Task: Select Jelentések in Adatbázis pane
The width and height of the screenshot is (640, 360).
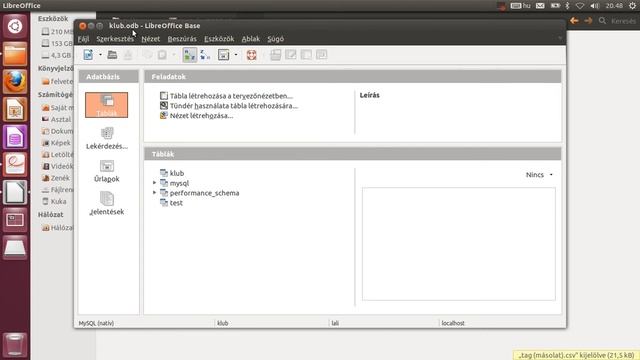Action: click(107, 204)
